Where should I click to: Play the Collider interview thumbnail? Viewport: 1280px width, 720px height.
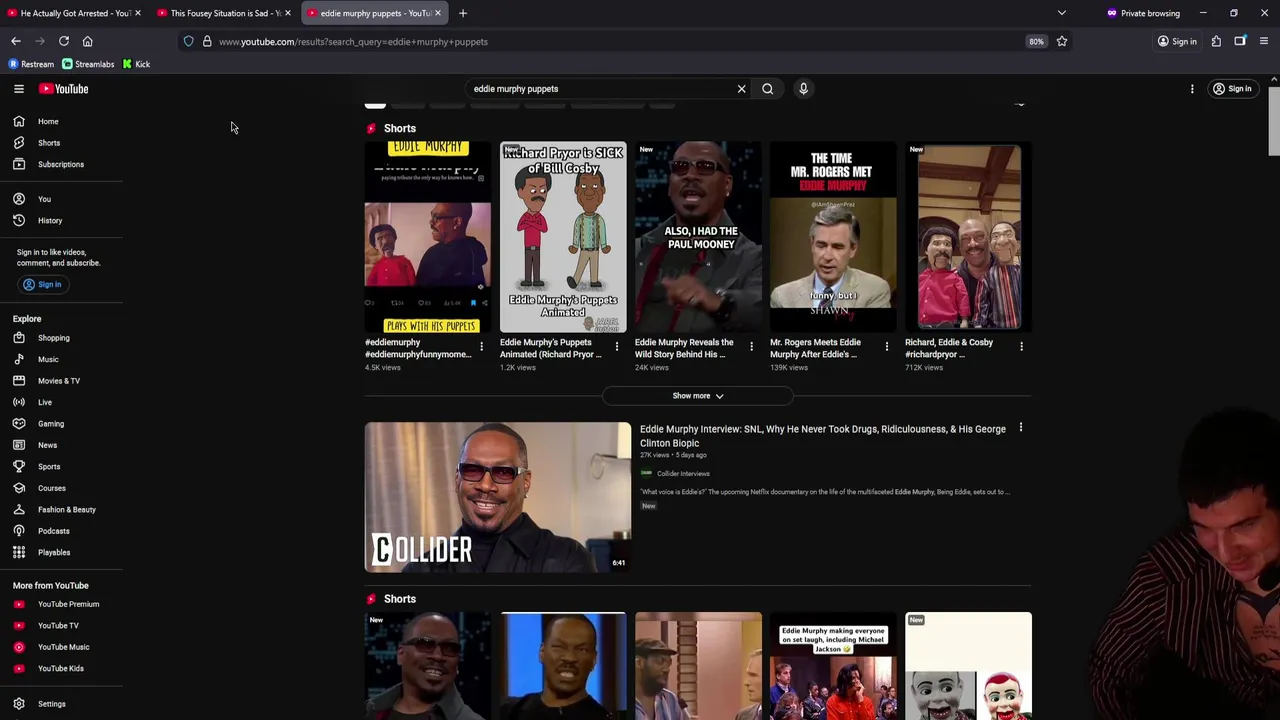[498, 497]
